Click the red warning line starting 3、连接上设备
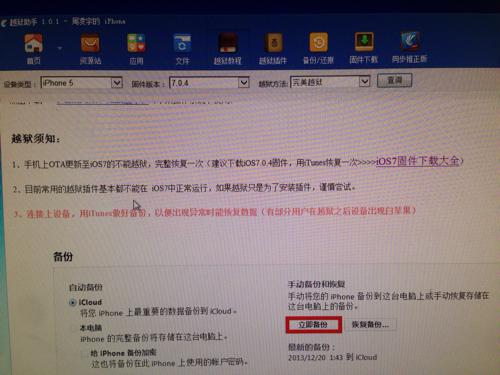 coord(215,212)
